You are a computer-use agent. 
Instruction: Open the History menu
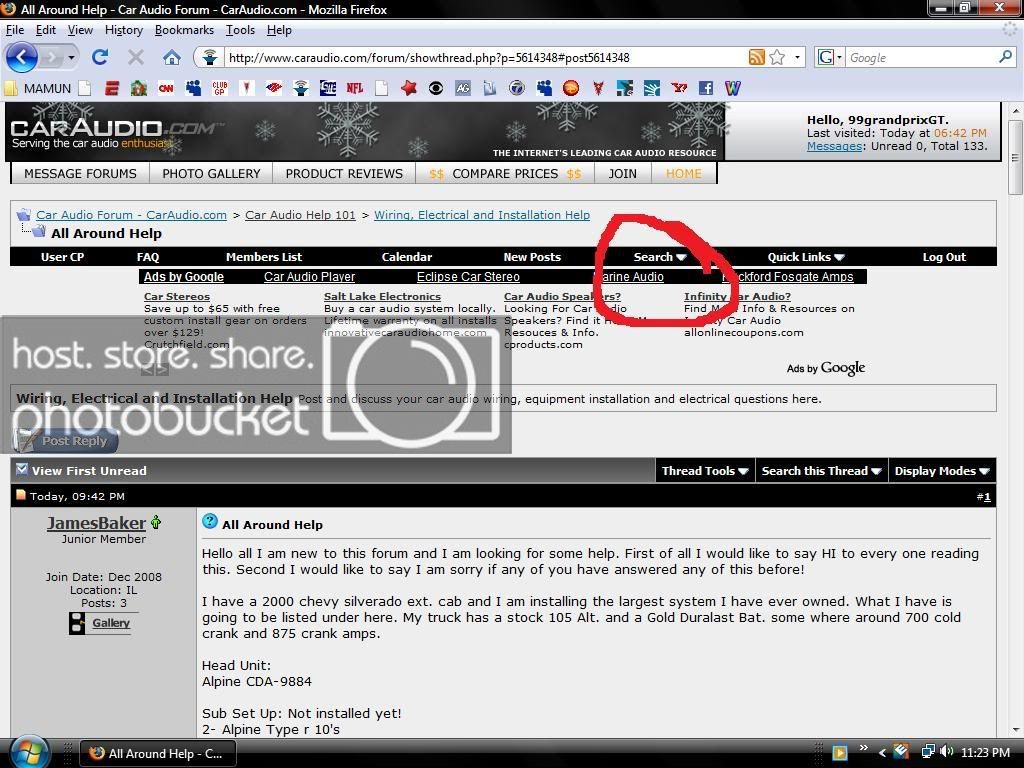tap(123, 30)
